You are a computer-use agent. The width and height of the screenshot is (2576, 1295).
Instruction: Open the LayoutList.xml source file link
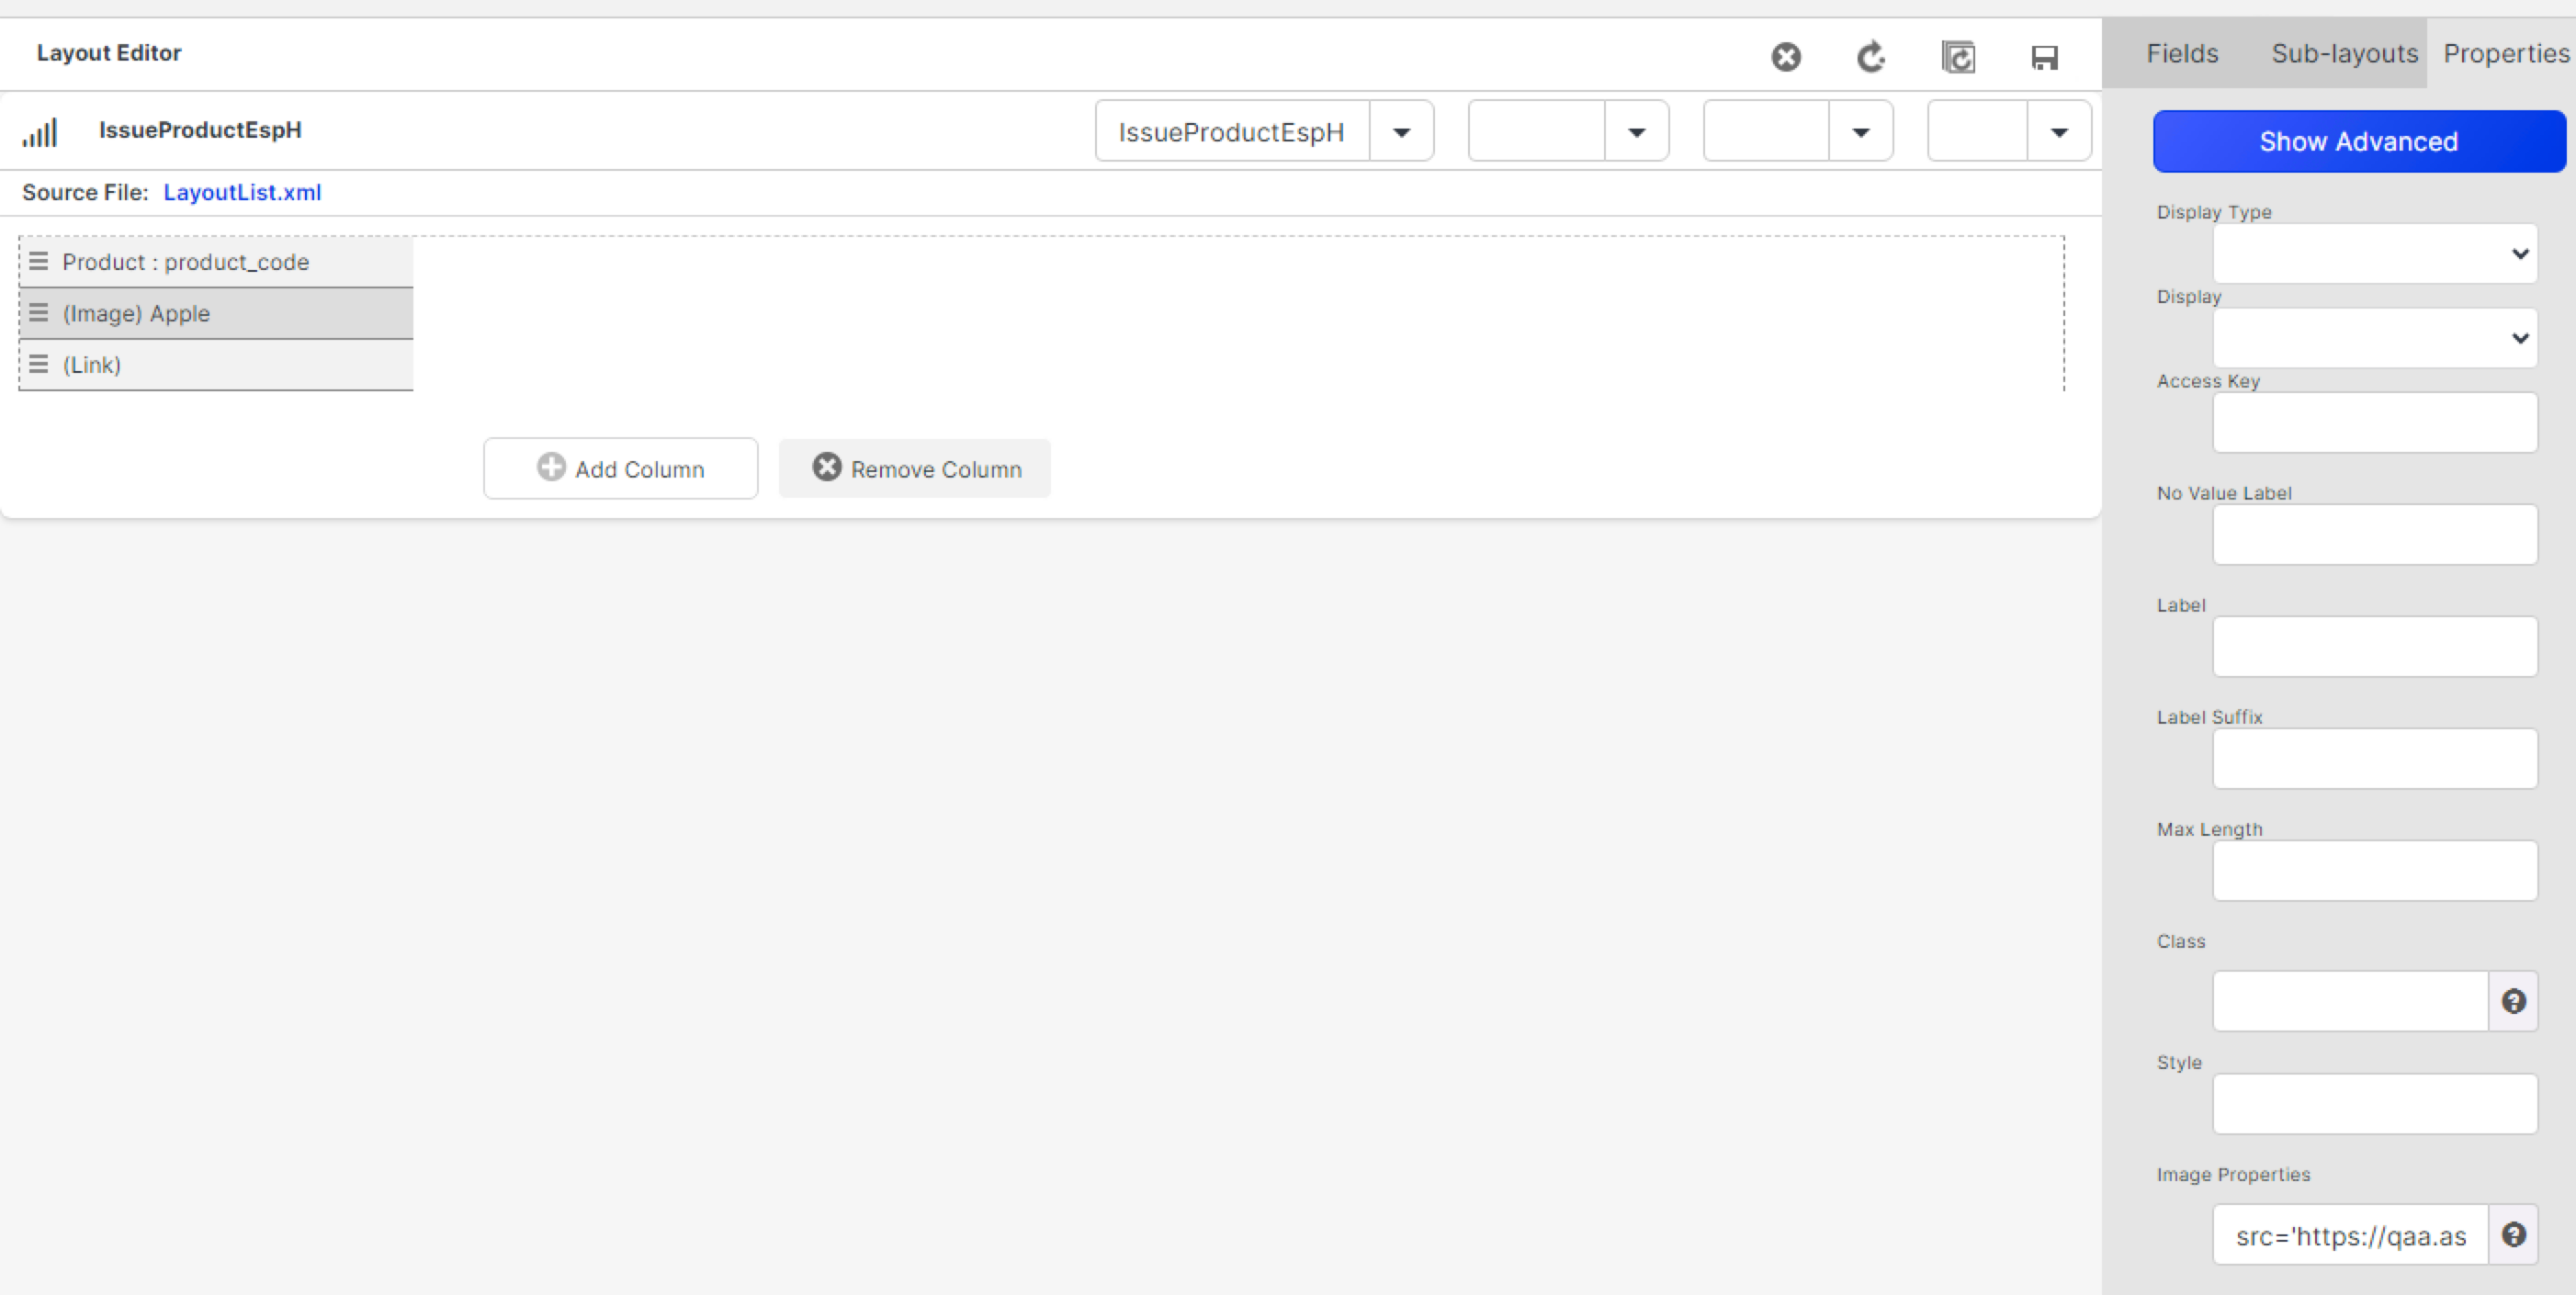[242, 192]
